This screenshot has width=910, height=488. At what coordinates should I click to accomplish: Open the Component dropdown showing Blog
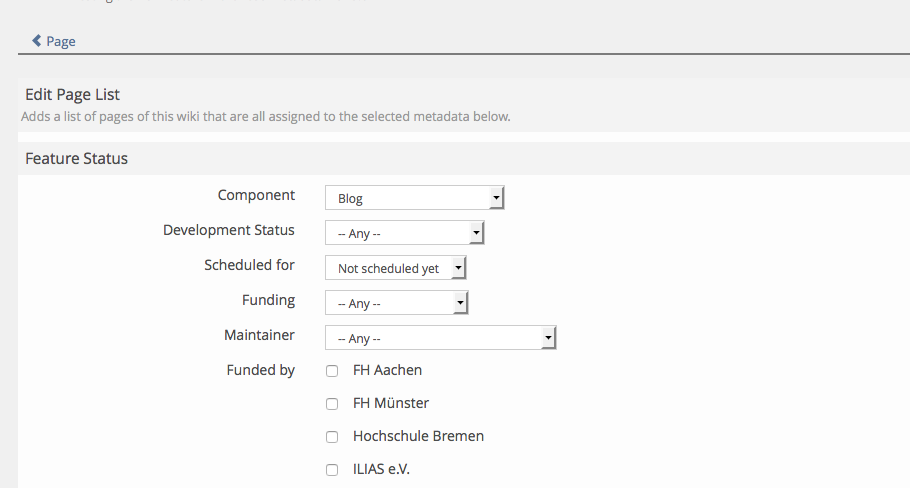tap(414, 198)
